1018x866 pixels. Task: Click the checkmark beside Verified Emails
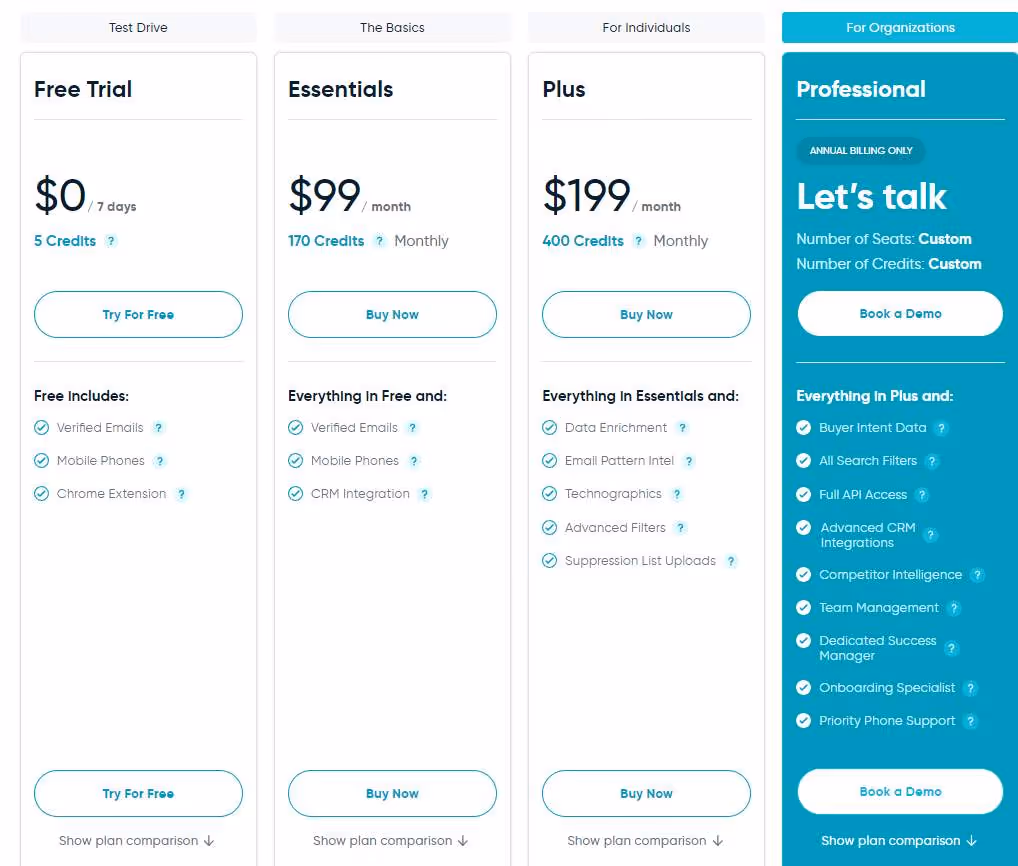pos(41,427)
